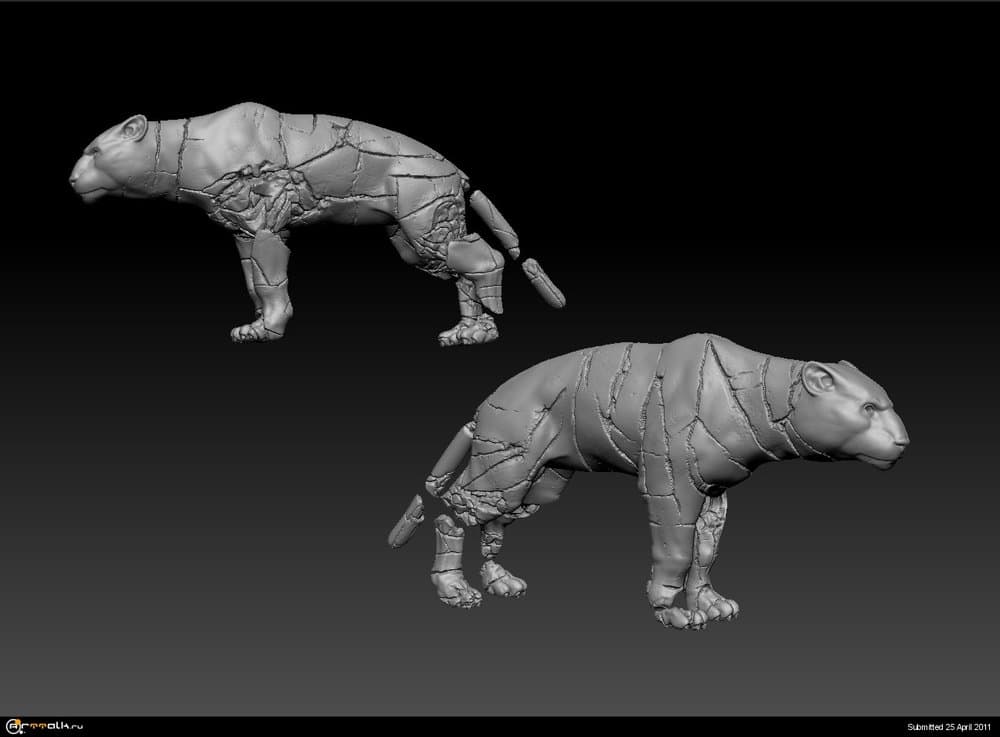Select the ear of the upper-left tiger
Viewport: 1000px width, 737px height.
(132, 128)
